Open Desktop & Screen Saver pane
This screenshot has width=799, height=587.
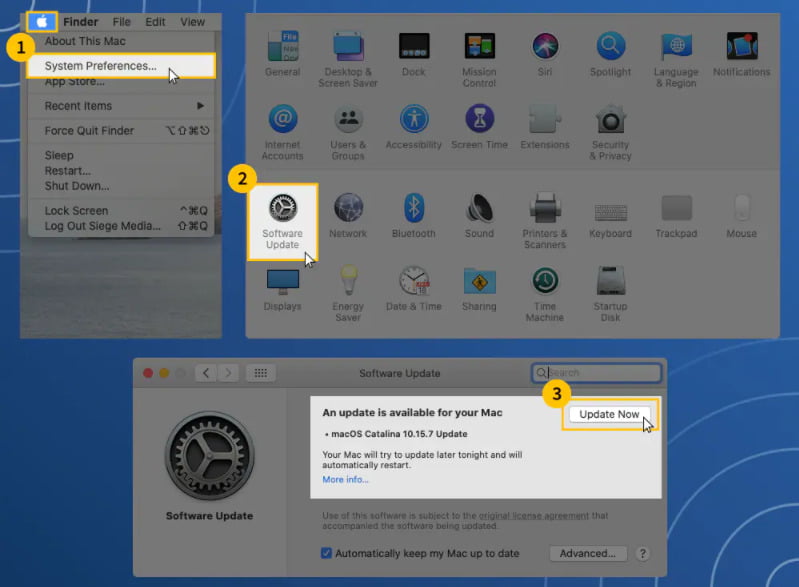(348, 46)
